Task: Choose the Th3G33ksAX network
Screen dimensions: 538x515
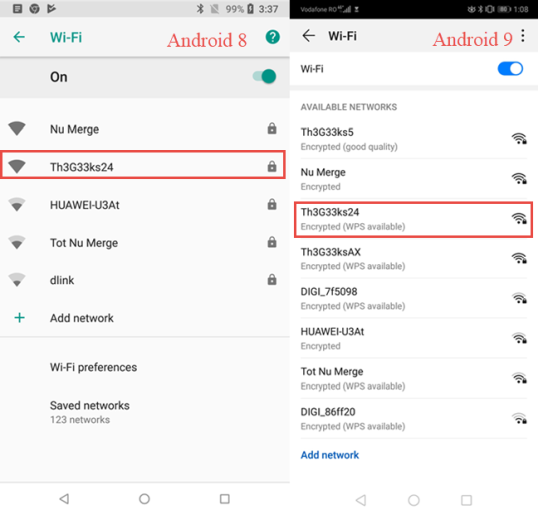Action: click(413, 259)
